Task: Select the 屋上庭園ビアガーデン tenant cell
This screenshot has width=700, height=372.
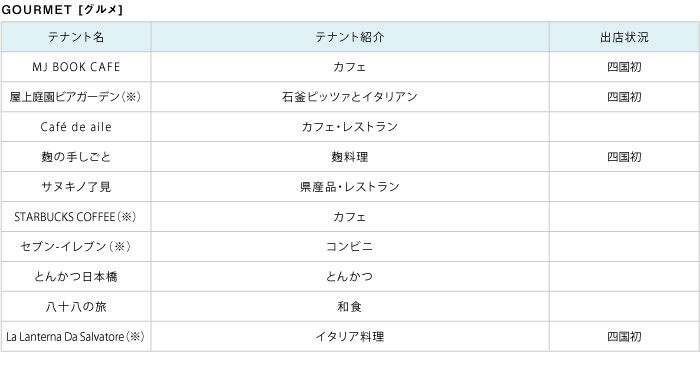Action: point(76,97)
